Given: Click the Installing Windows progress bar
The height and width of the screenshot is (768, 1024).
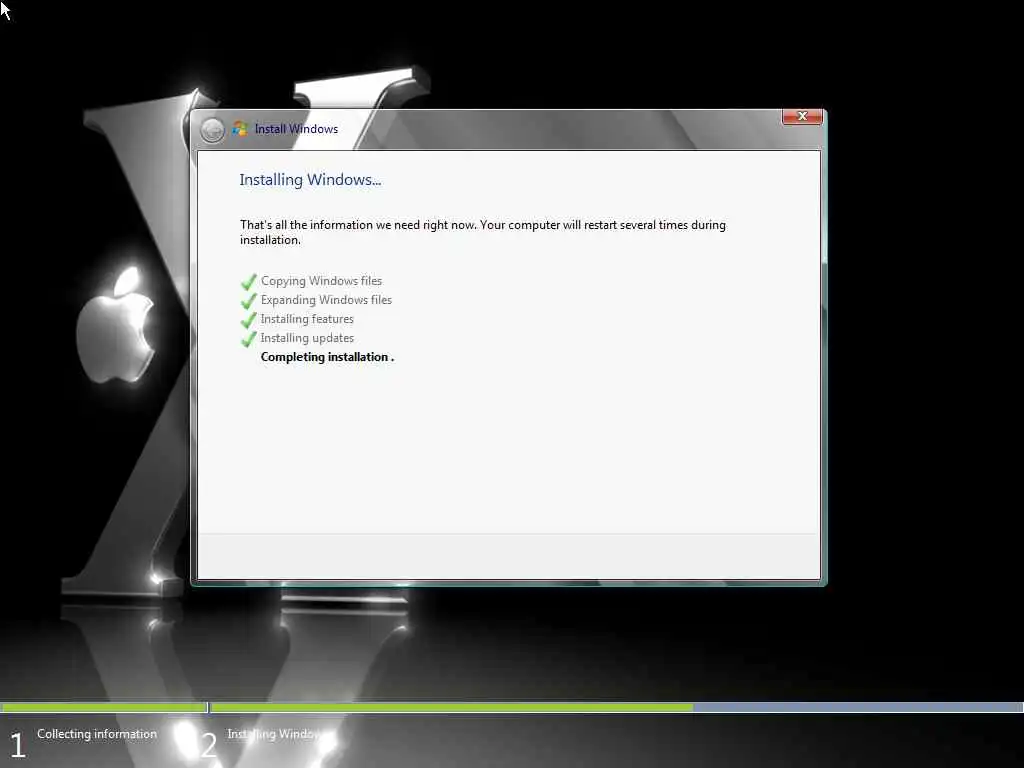Looking at the screenshot, I should 616,707.
